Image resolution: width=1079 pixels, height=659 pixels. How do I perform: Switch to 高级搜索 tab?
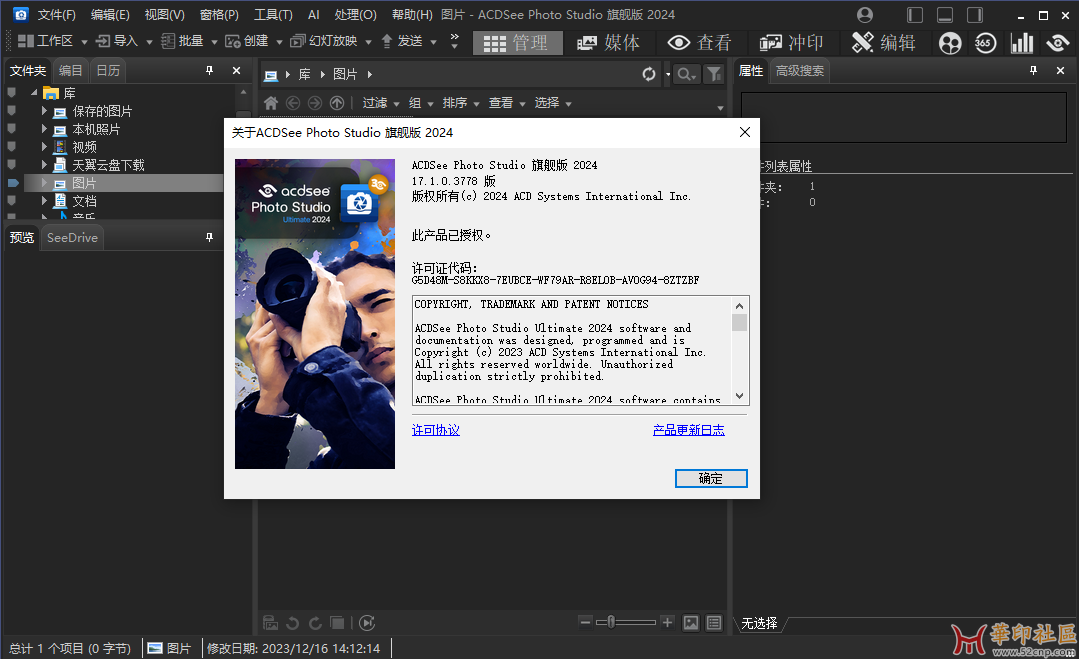(x=800, y=70)
